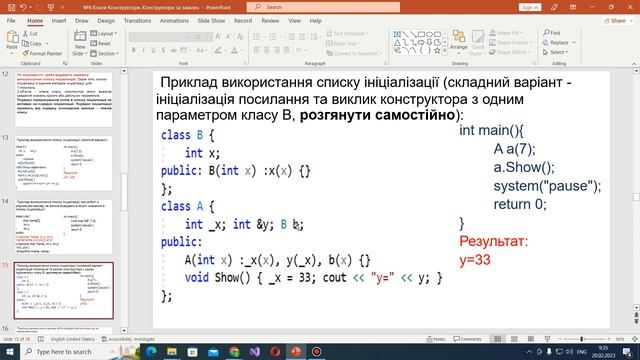Switch to Reading View icon
Image resolution: width=640 pixels, height=360 pixels.
[531, 339]
